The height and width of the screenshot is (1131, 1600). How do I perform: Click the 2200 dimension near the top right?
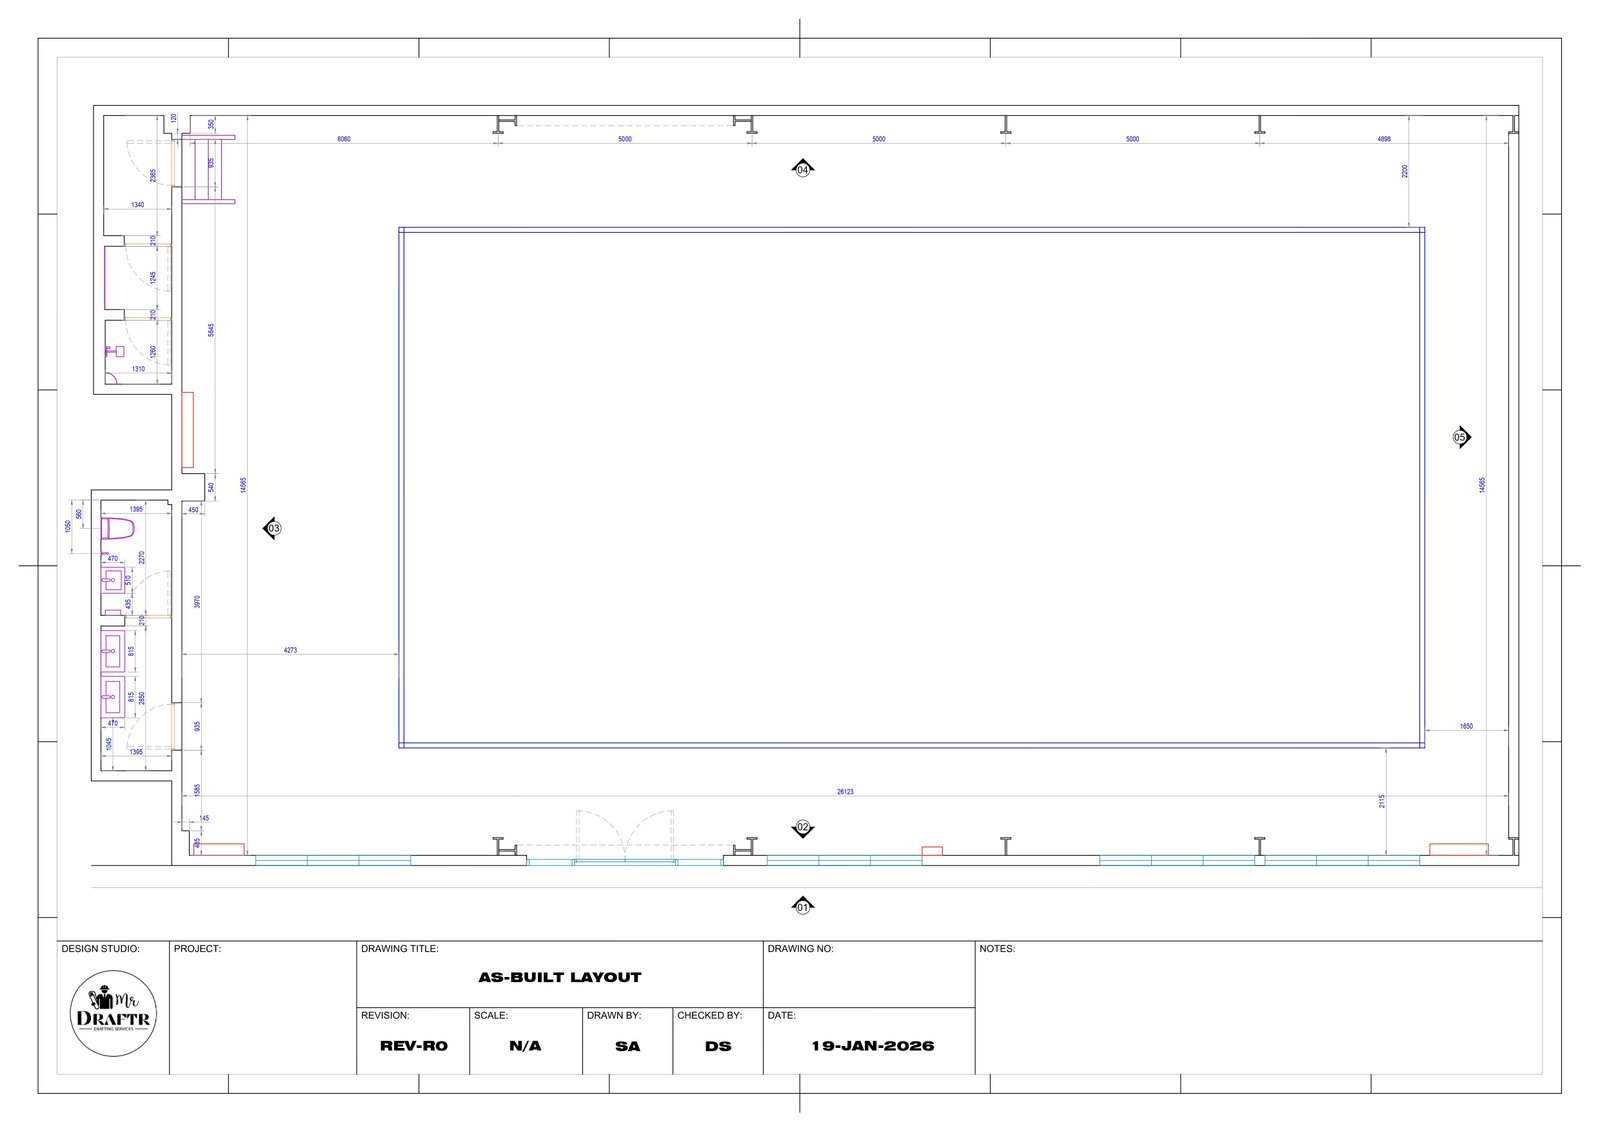pyautogui.click(x=1405, y=172)
